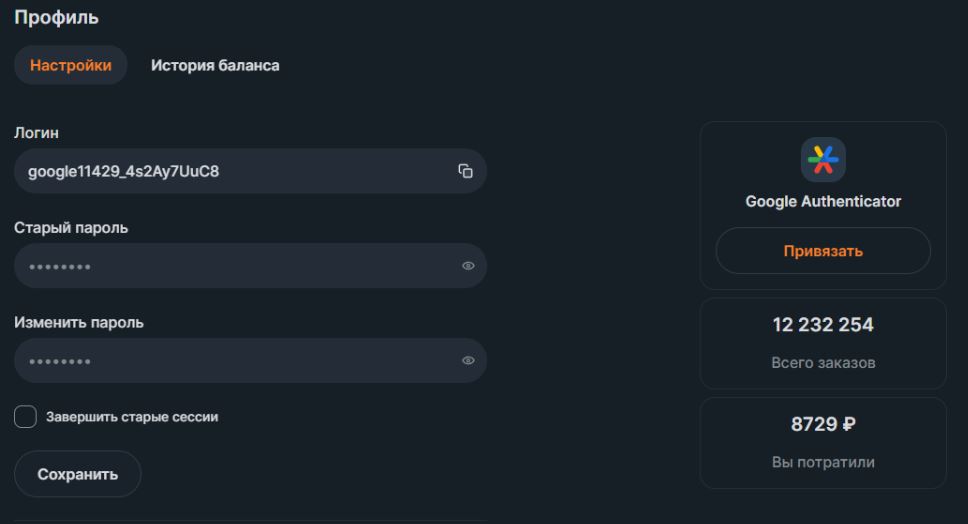The image size is (968, 524).
Task: Click into the 'Старый пароль' field
Action: coord(250,266)
